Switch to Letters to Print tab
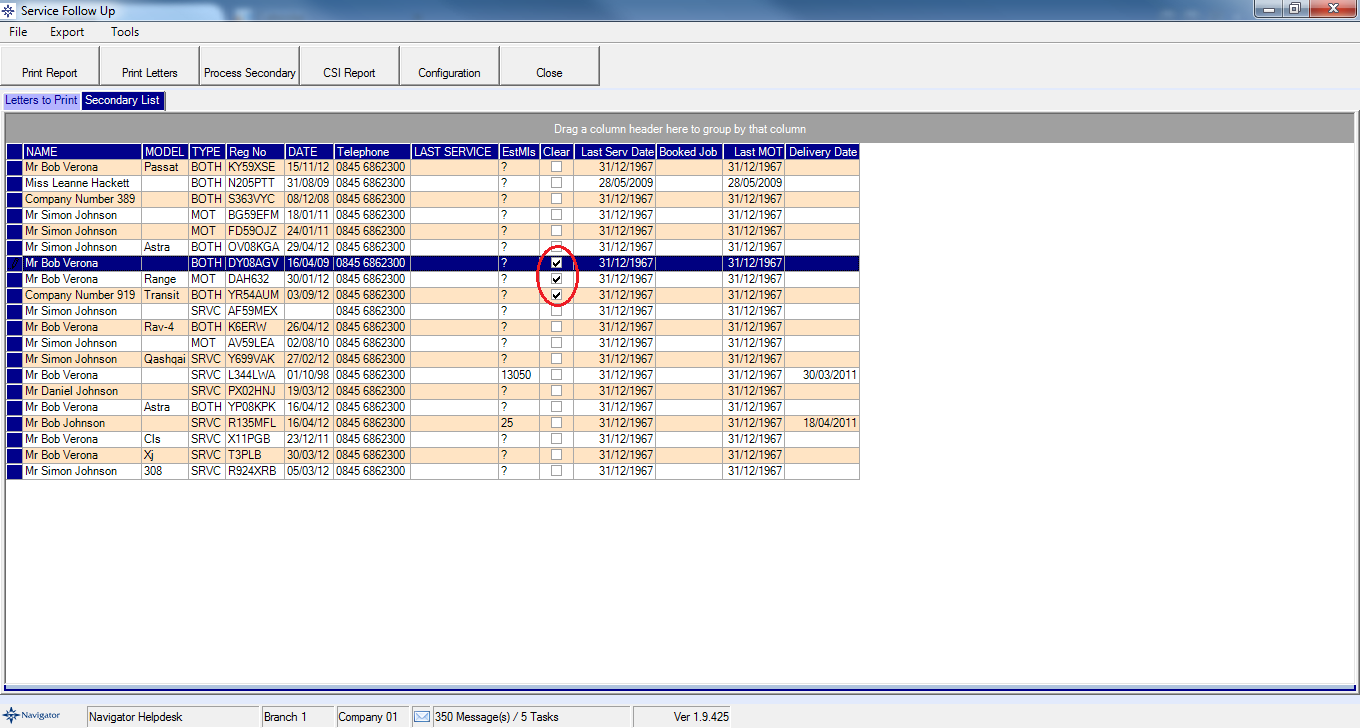 [x=41, y=100]
